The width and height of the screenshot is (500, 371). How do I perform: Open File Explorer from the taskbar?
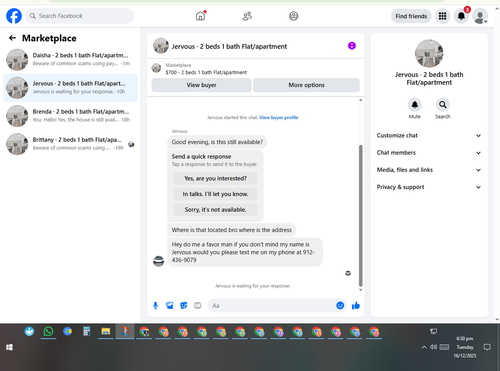pyautogui.click(x=106, y=331)
